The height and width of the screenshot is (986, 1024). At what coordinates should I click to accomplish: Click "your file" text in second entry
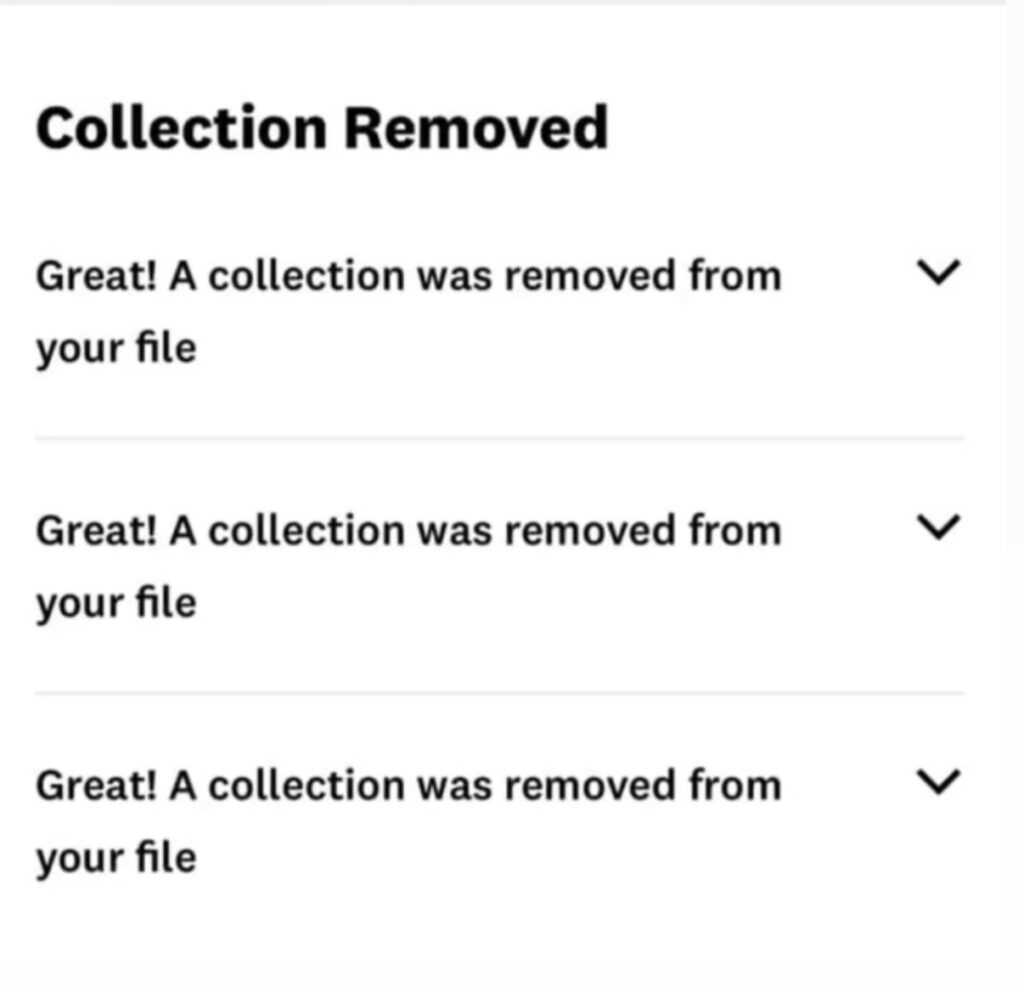click(x=116, y=603)
